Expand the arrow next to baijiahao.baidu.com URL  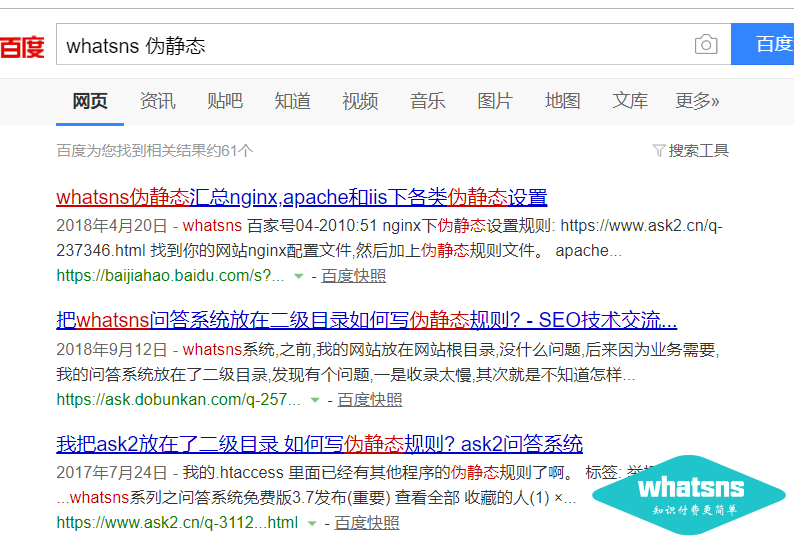pos(298,276)
